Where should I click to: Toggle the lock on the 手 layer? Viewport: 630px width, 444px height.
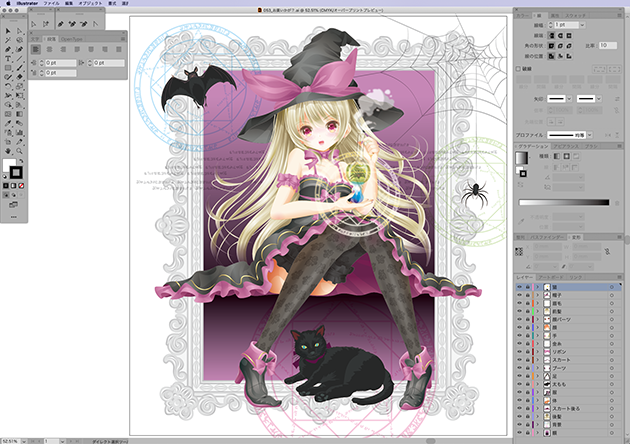coord(527,336)
